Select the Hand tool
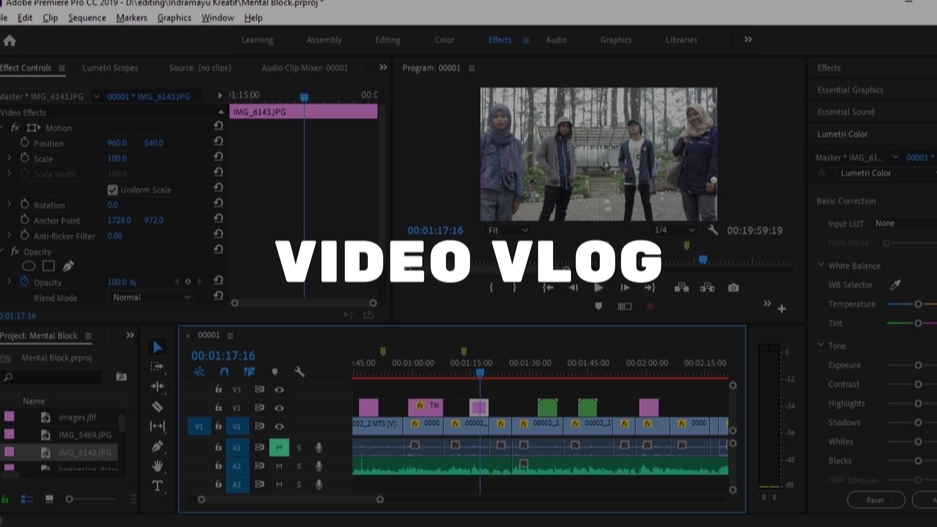This screenshot has width=937, height=527. 157,465
